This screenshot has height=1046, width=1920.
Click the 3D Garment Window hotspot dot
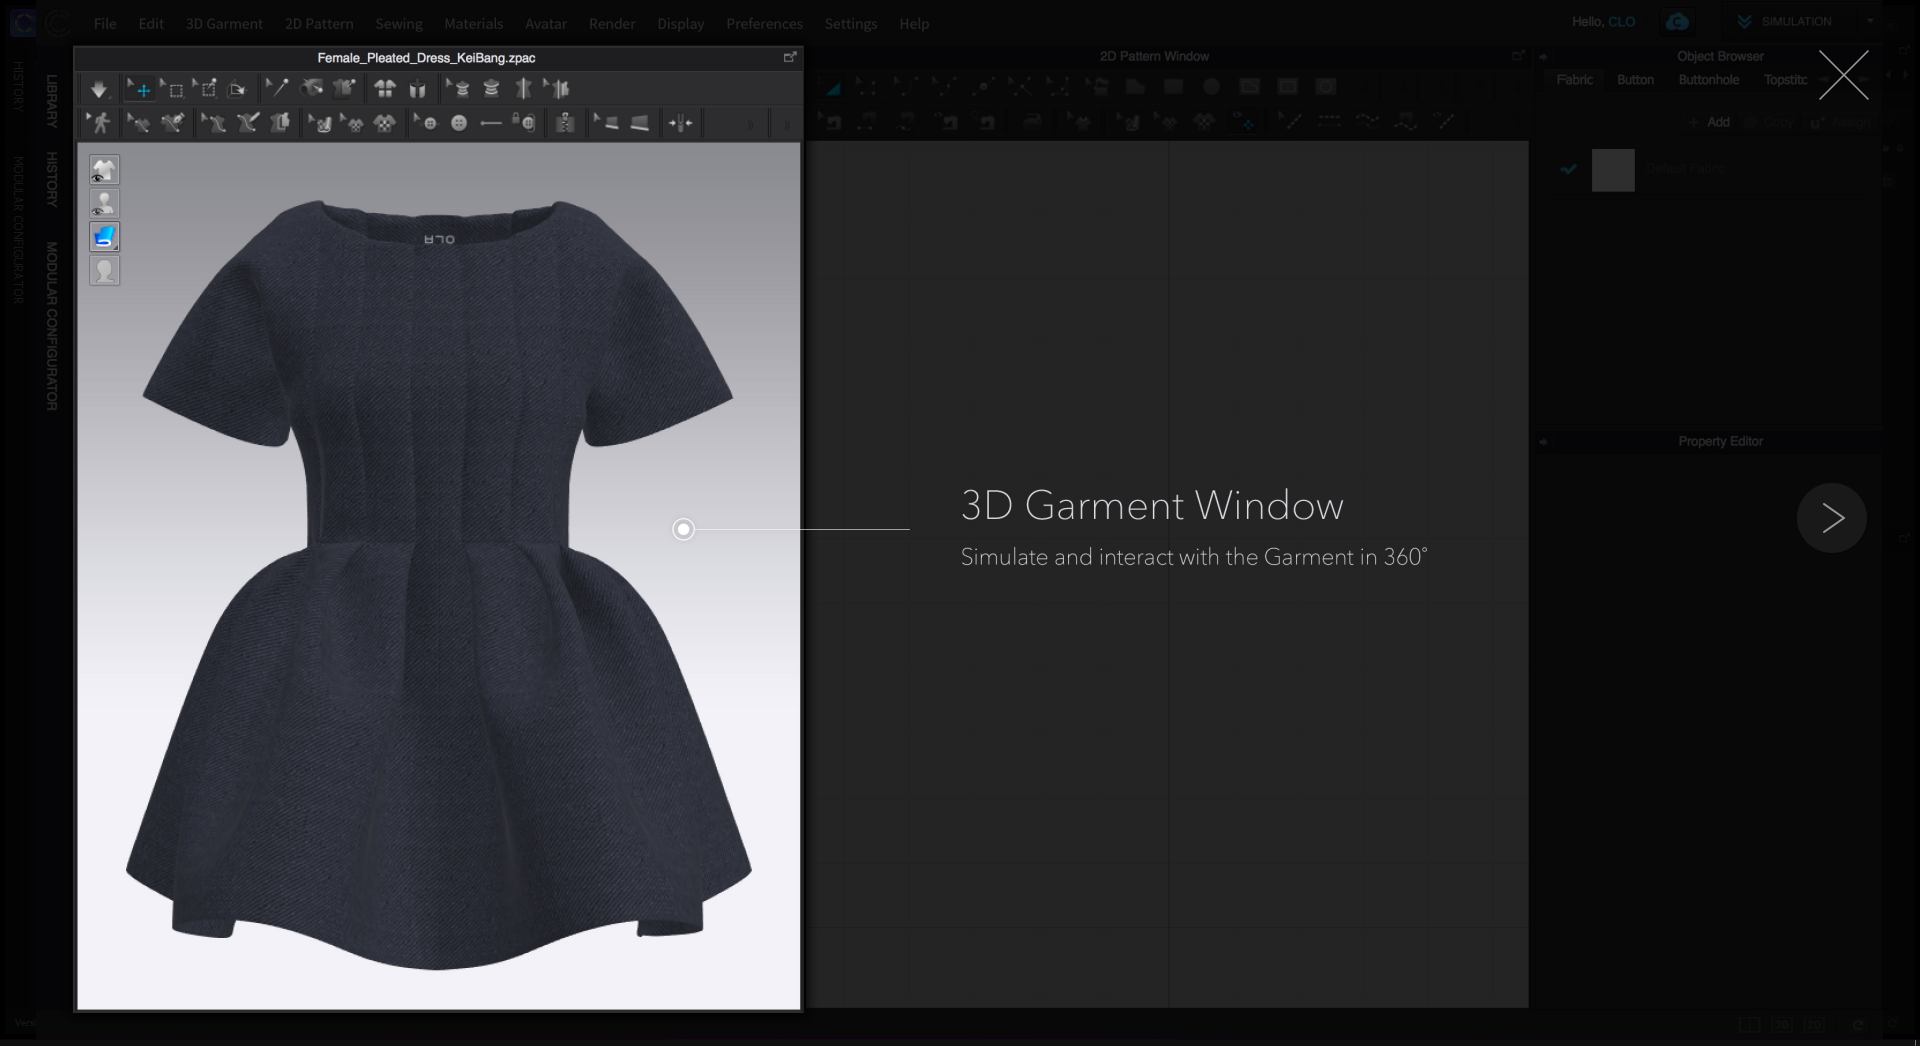click(x=683, y=529)
